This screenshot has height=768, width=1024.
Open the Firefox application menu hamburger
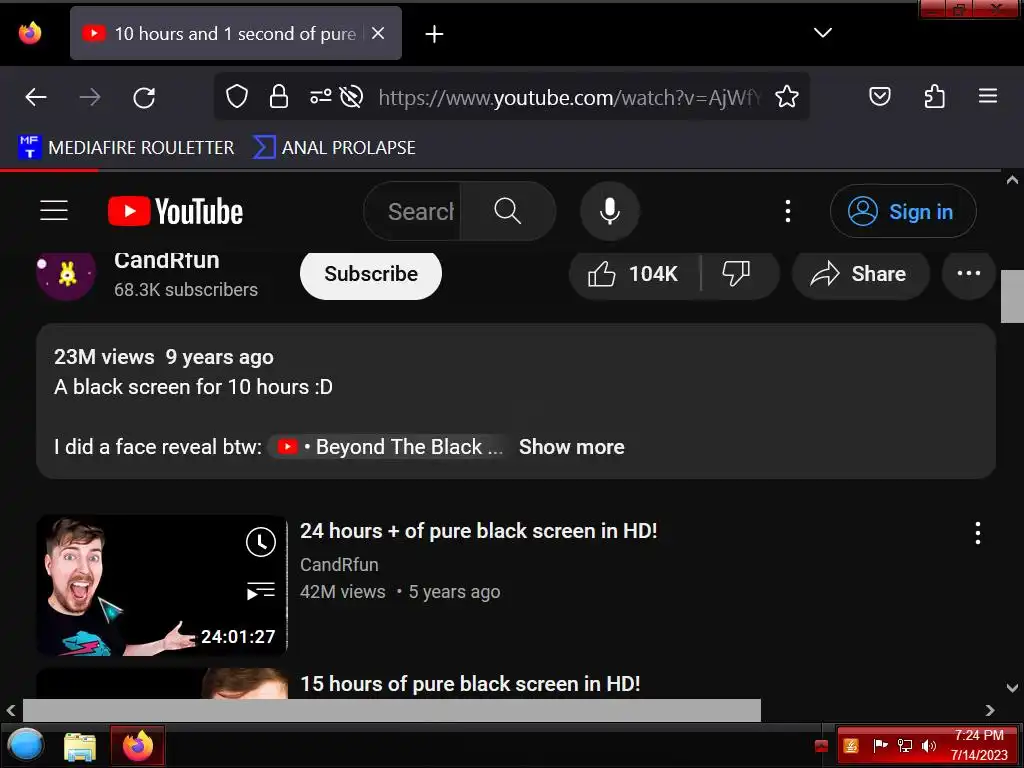[987, 96]
